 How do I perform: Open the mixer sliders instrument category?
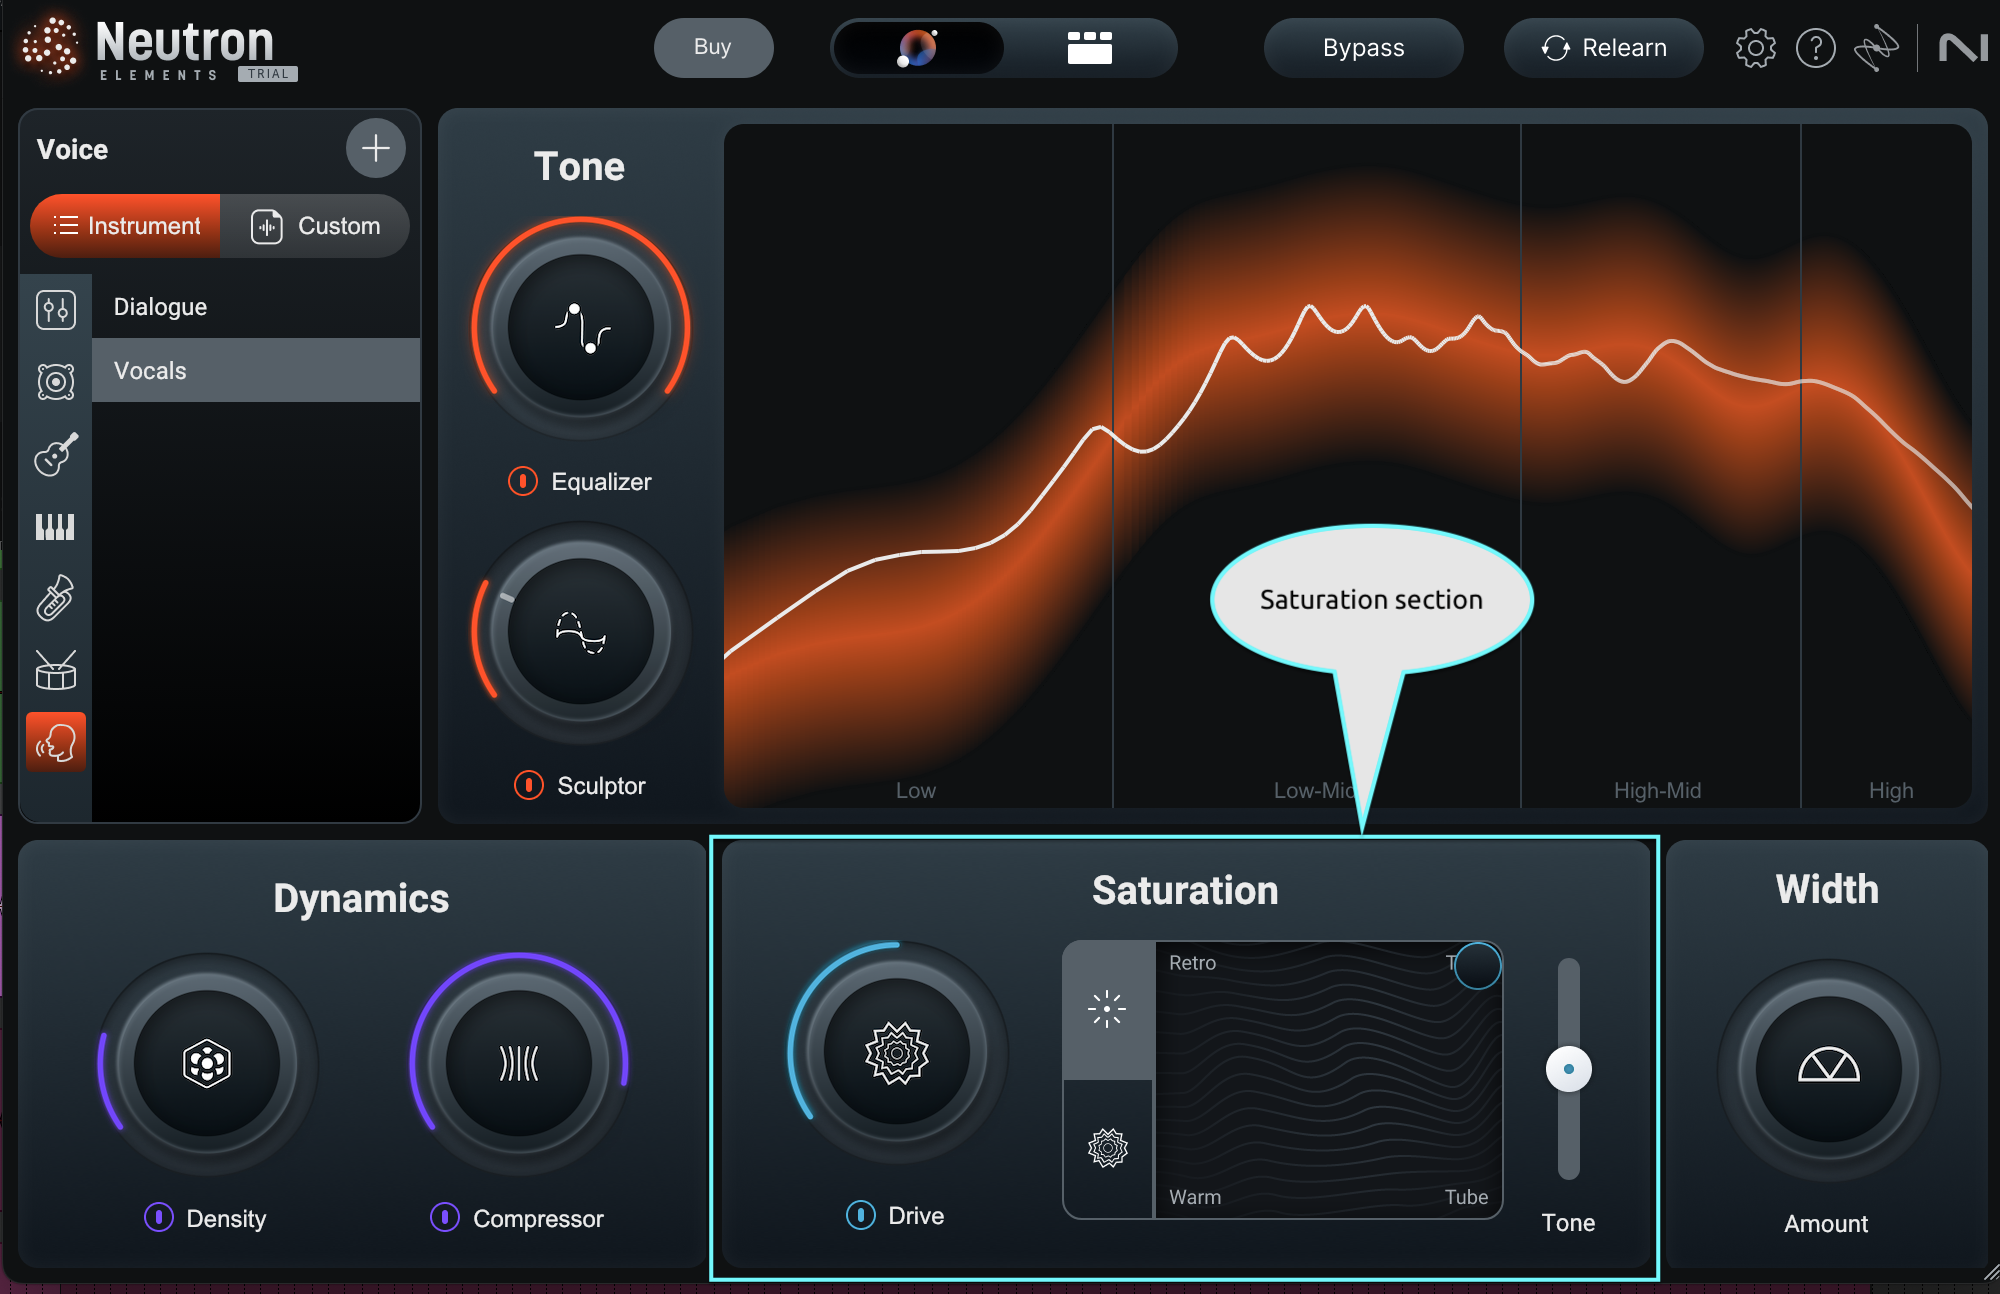(56, 309)
